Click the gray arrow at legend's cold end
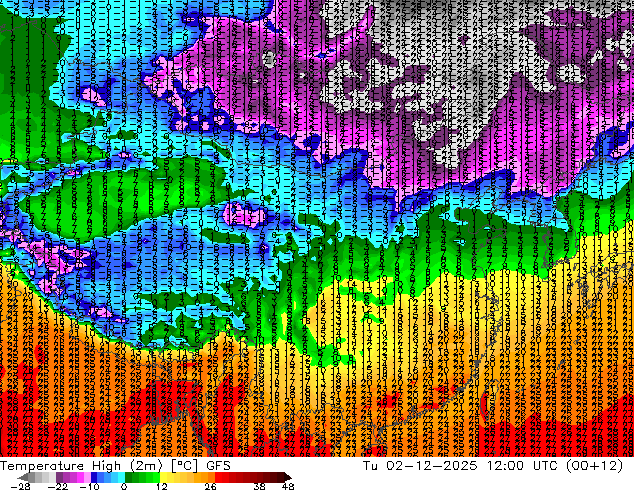This screenshot has width=634, height=490. (x=22, y=477)
